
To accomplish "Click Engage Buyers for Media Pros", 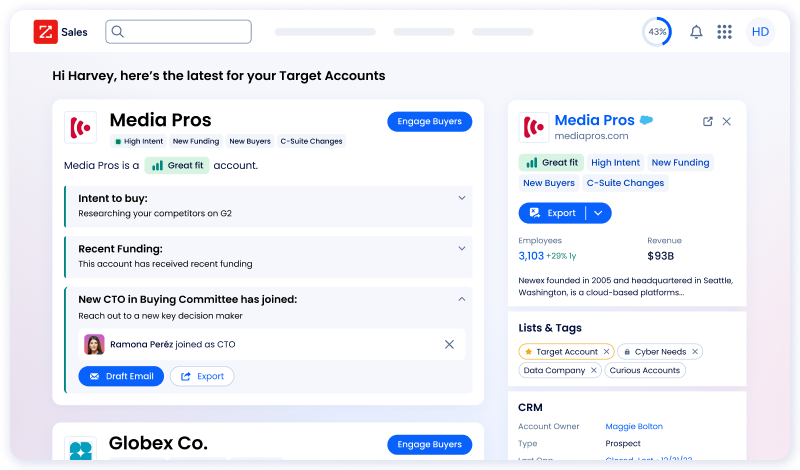I will pyautogui.click(x=430, y=121).
